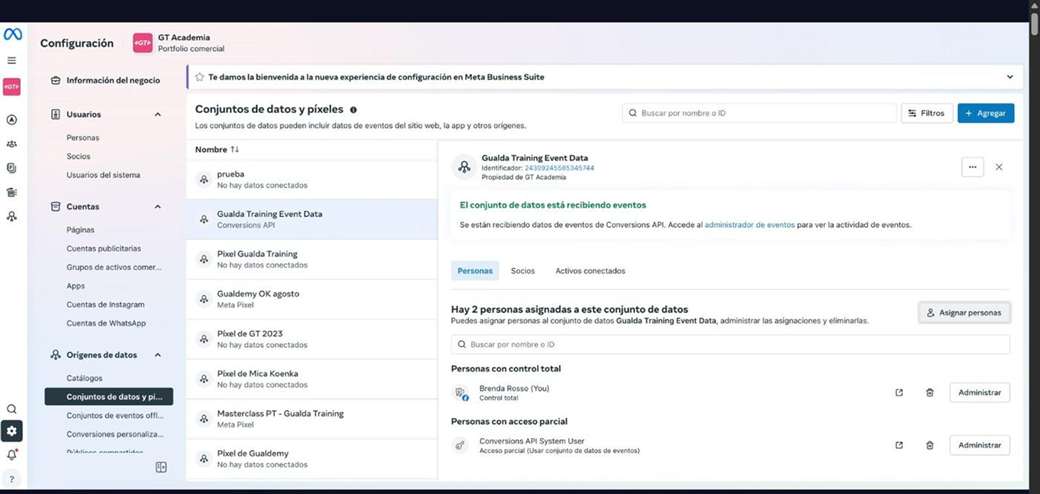Click the Brenda Rosso avatar icon
The height and width of the screenshot is (494, 1040).
(x=462, y=393)
